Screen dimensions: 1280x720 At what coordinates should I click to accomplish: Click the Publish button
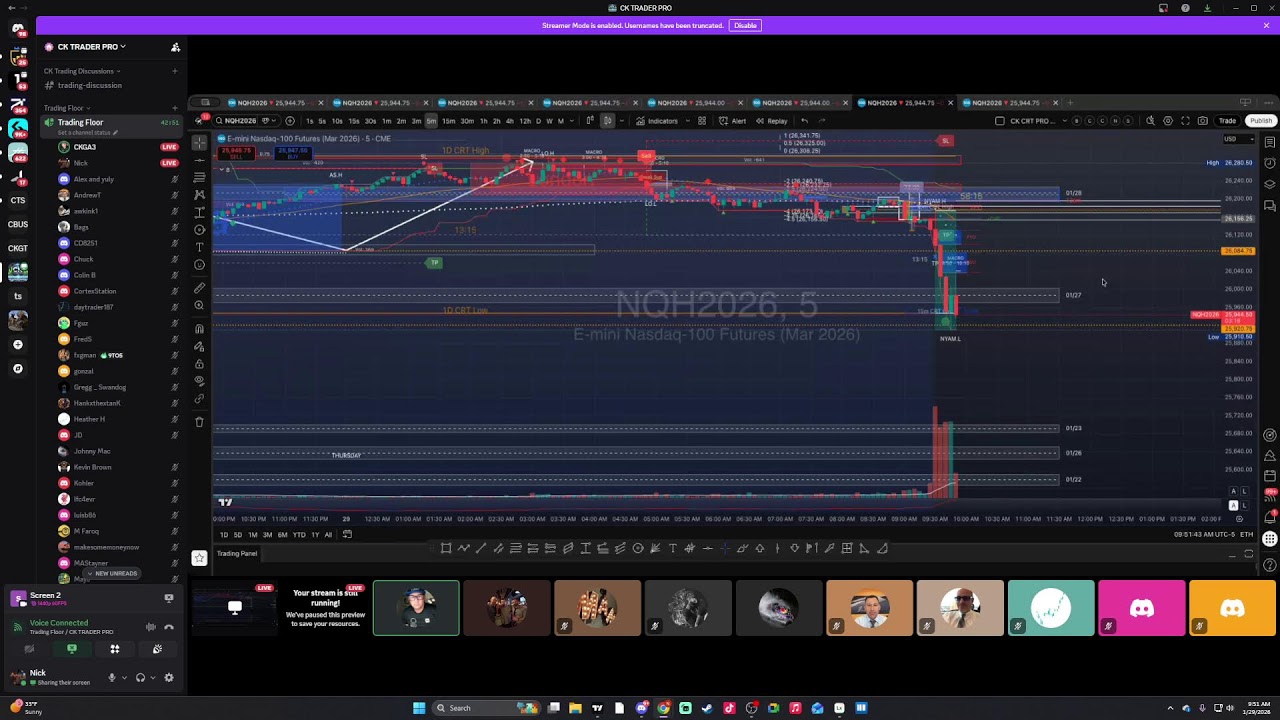pos(1260,121)
